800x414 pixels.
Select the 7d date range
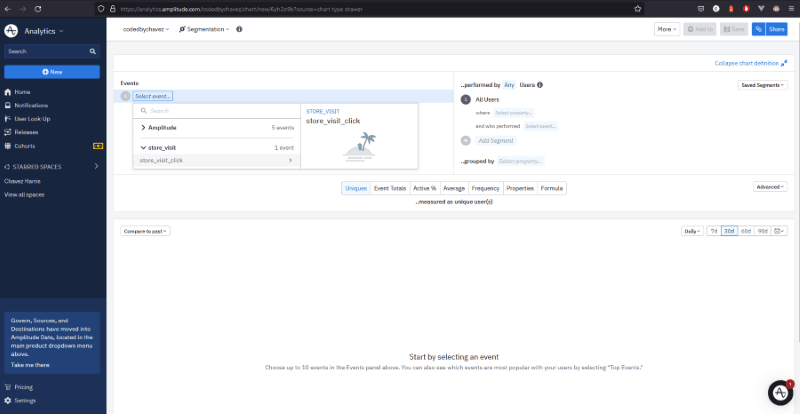pyautogui.click(x=714, y=231)
